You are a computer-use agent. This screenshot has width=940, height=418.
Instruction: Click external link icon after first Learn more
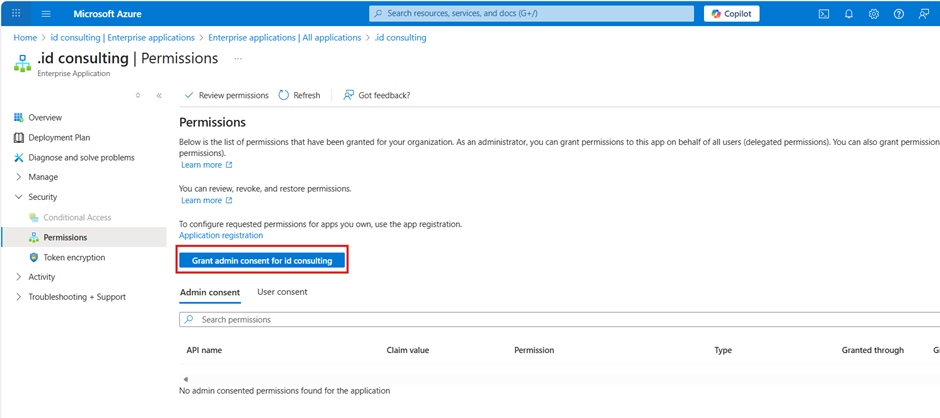click(x=228, y=165)
